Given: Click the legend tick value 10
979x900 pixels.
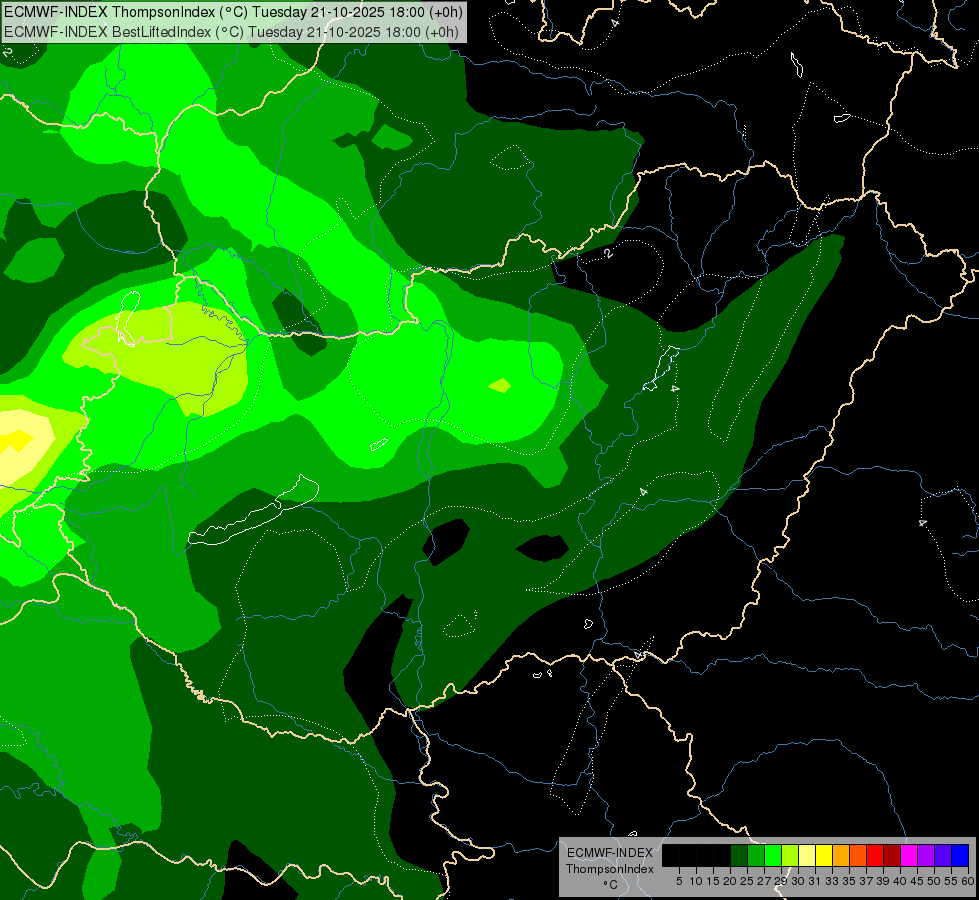Looking at the screenshot, I should [696, 881].
